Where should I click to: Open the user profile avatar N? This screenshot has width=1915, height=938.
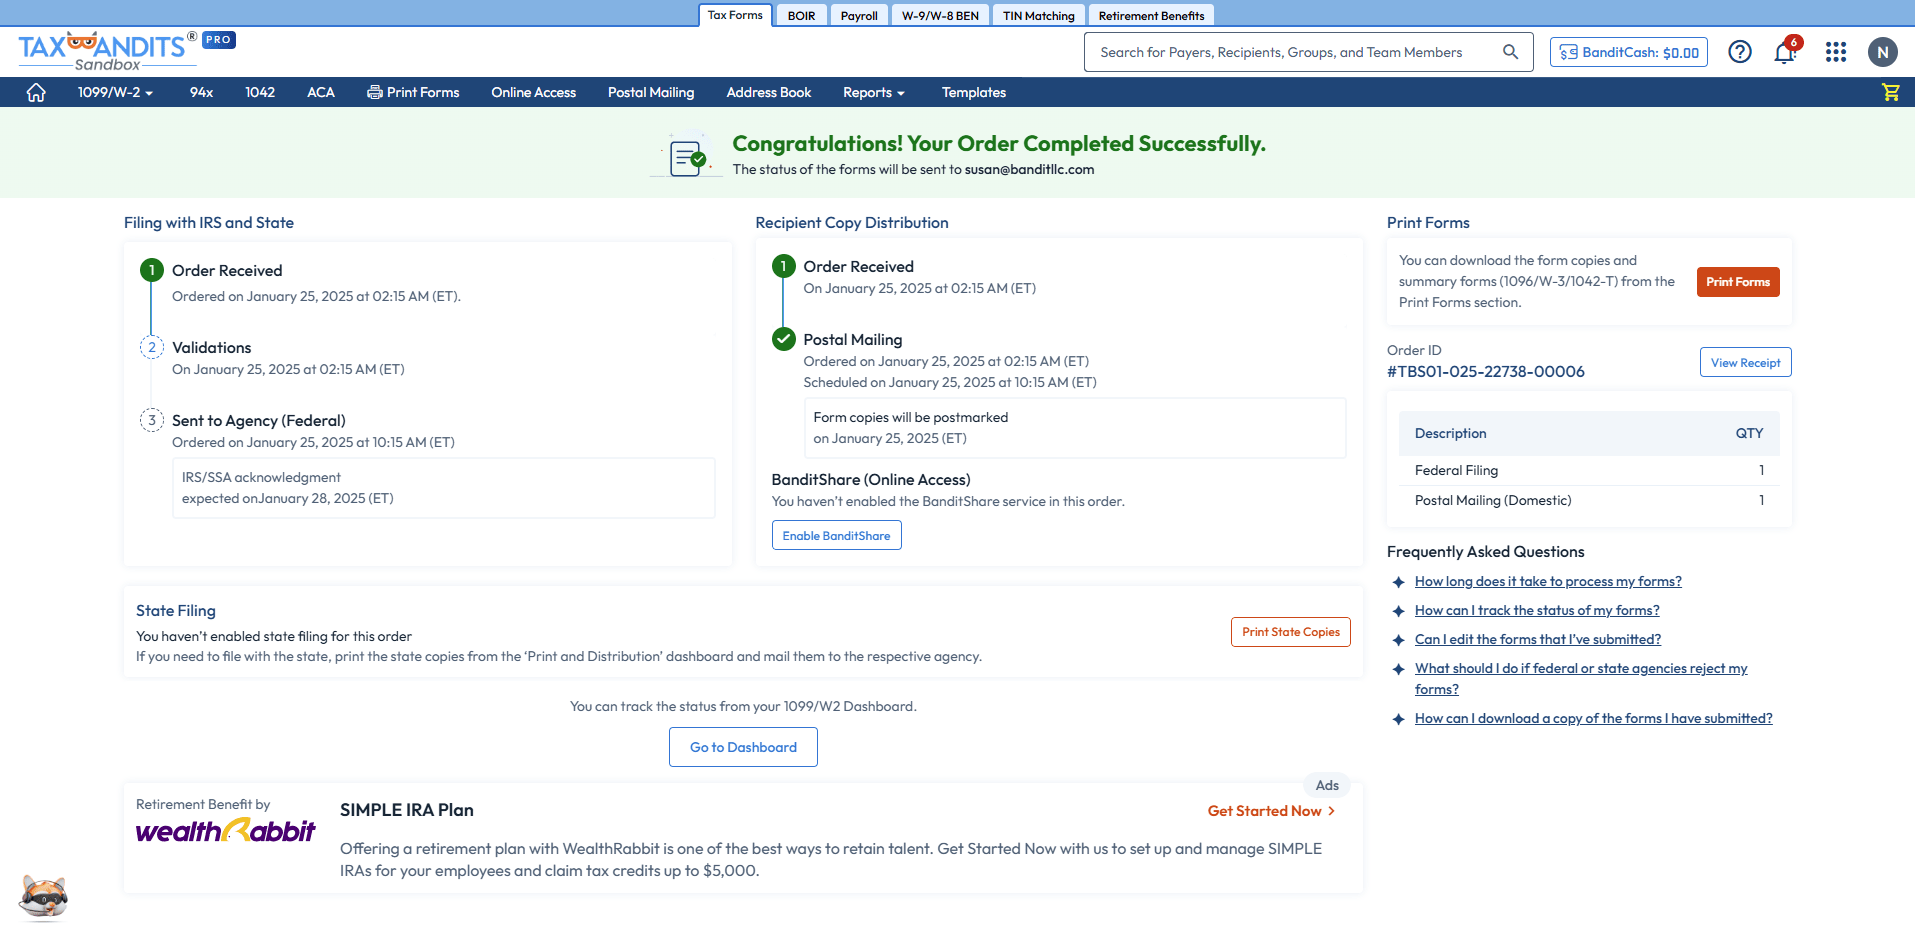[1883, 52]
